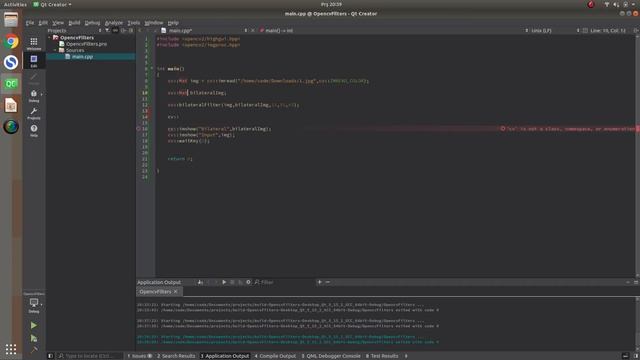This screenshot has height=360, width=640.
Task: Minimize the Application Output pane
Action: pos(628,282)
